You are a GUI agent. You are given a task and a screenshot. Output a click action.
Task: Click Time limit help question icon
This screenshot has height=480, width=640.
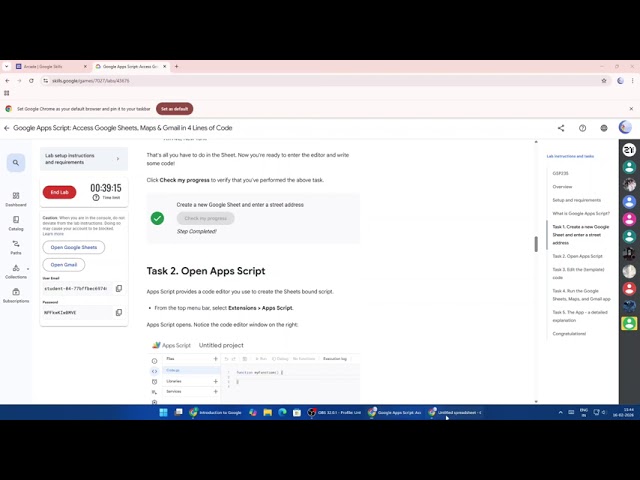96,198
